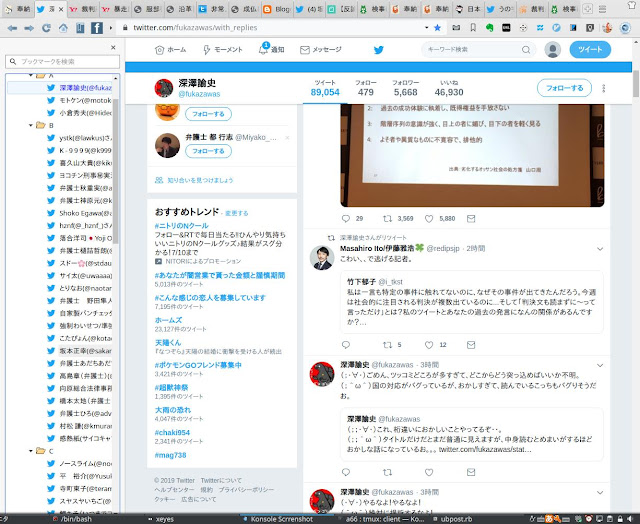Click the 知り合いを見つけましょう link
Screen dimensions: 640x524
200,180
